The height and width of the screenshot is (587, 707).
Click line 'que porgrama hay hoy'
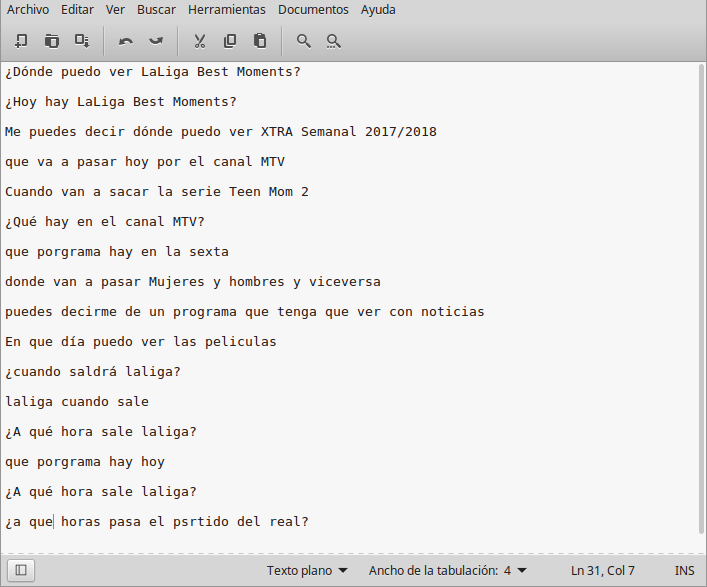pyautogui.click(x=85, y=462)
